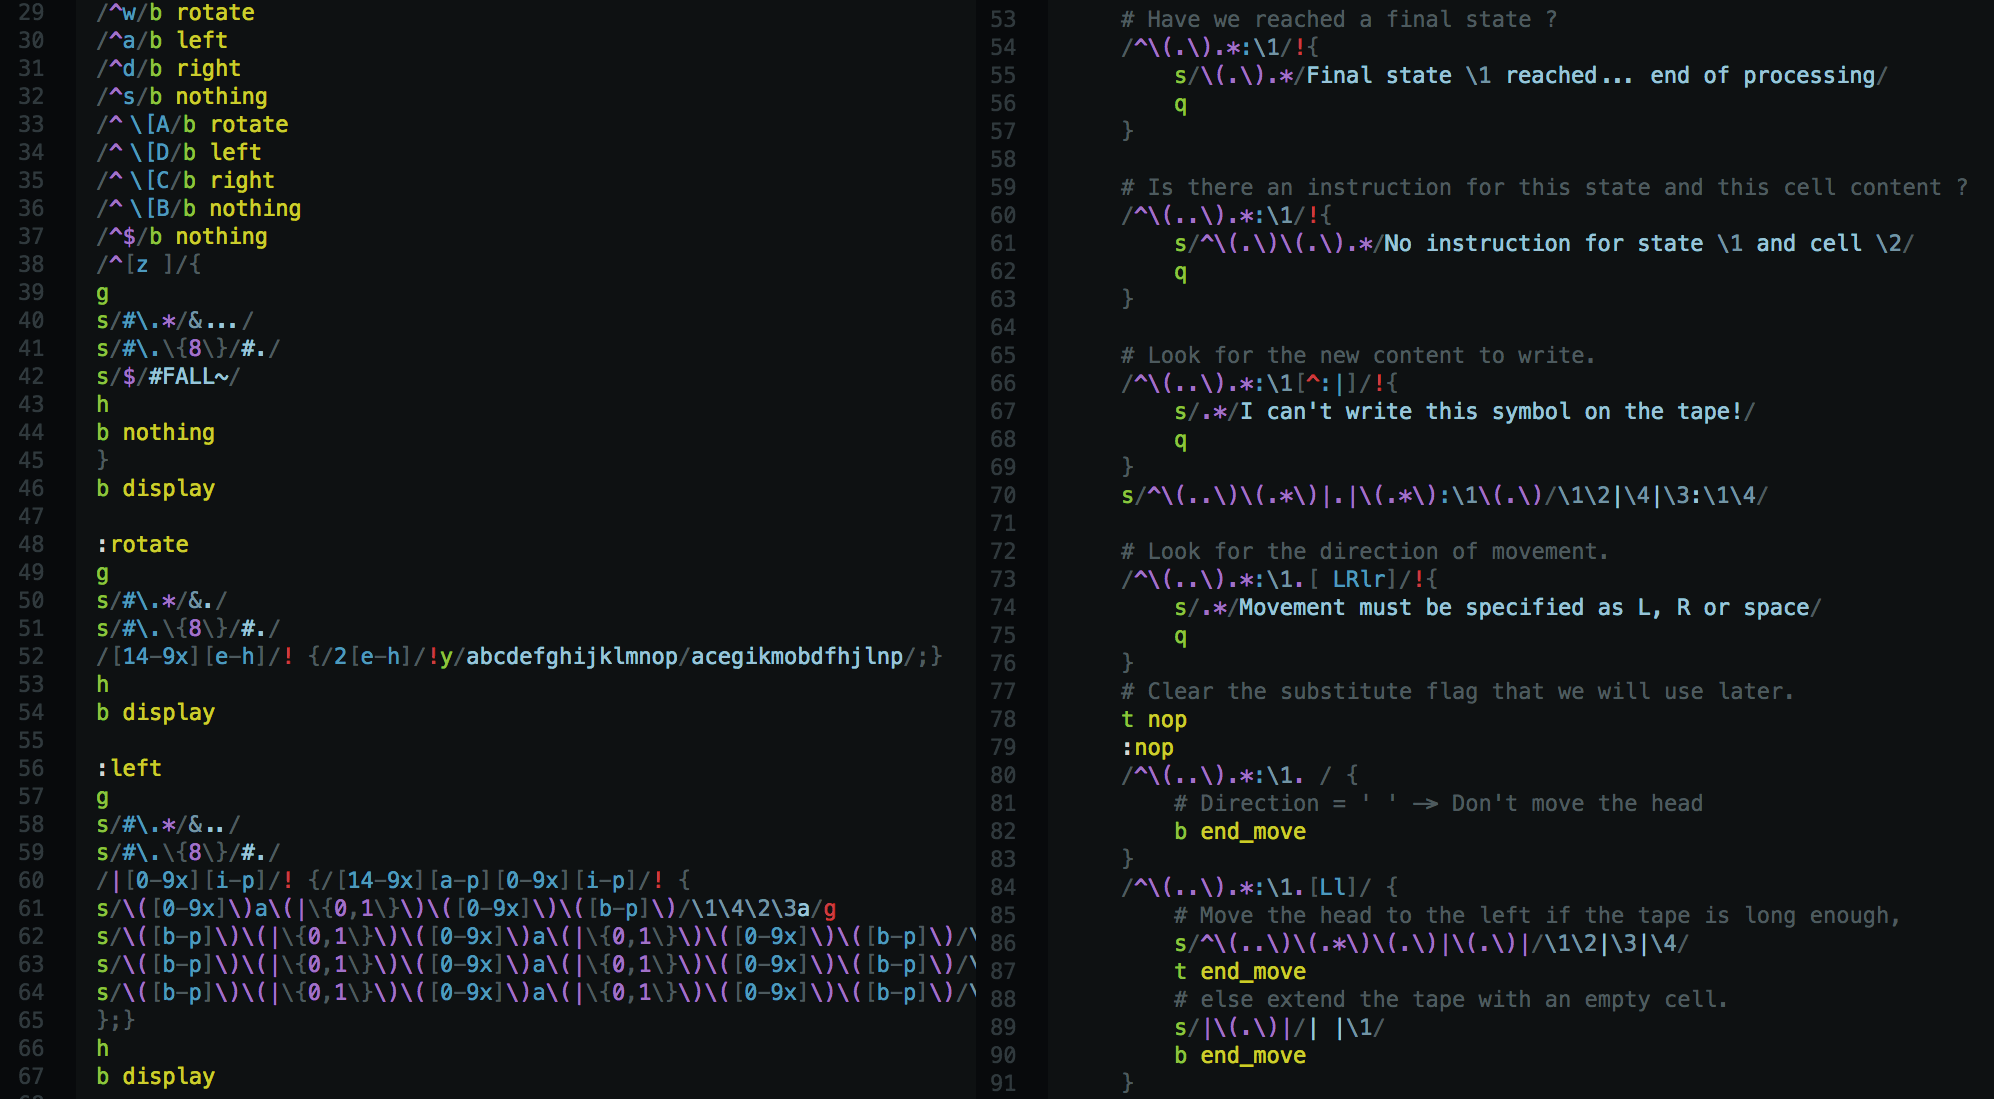Viewport: 1994px width, 1099px height.
Task: Click line number 38 in the gutter
Action: (31, 264)
